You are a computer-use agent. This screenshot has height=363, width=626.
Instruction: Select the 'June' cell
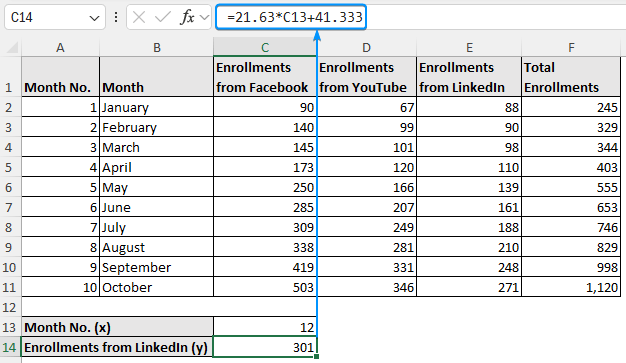[x=156, y=207]
